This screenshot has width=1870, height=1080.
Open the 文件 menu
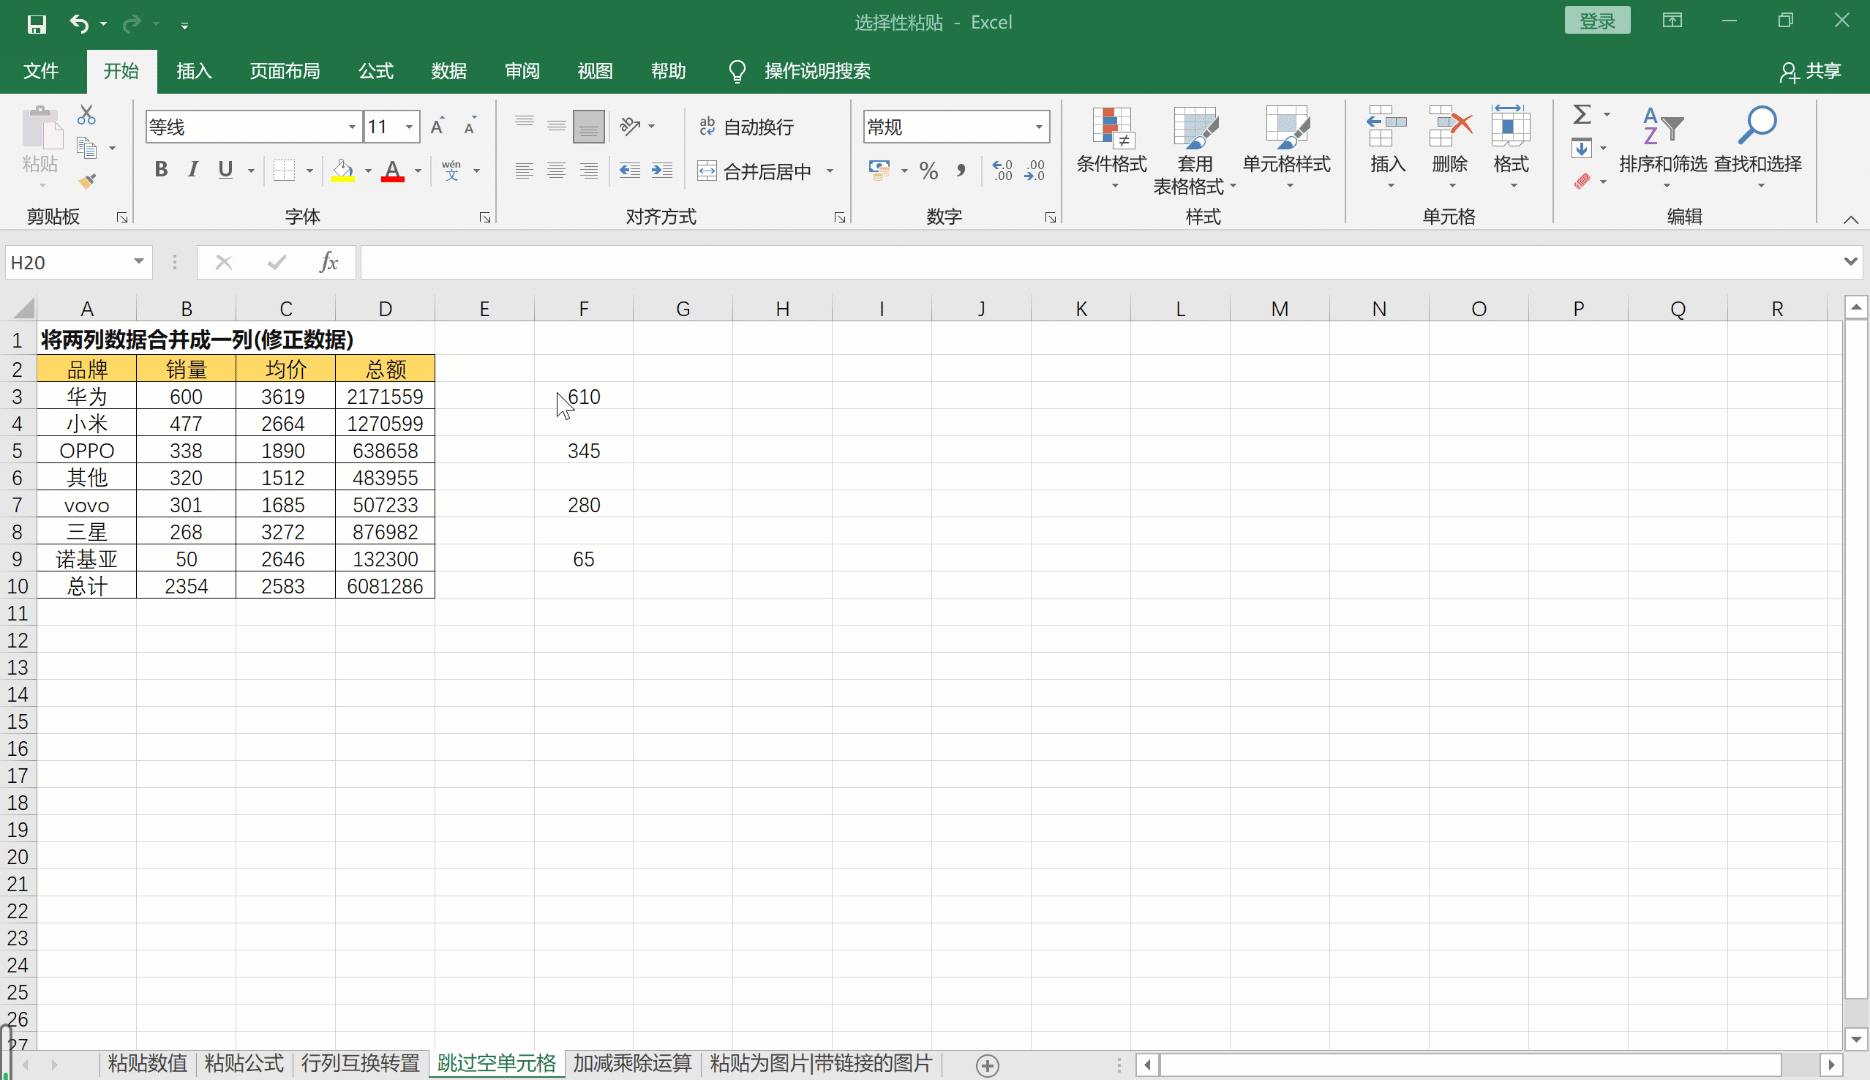point(41,71)
